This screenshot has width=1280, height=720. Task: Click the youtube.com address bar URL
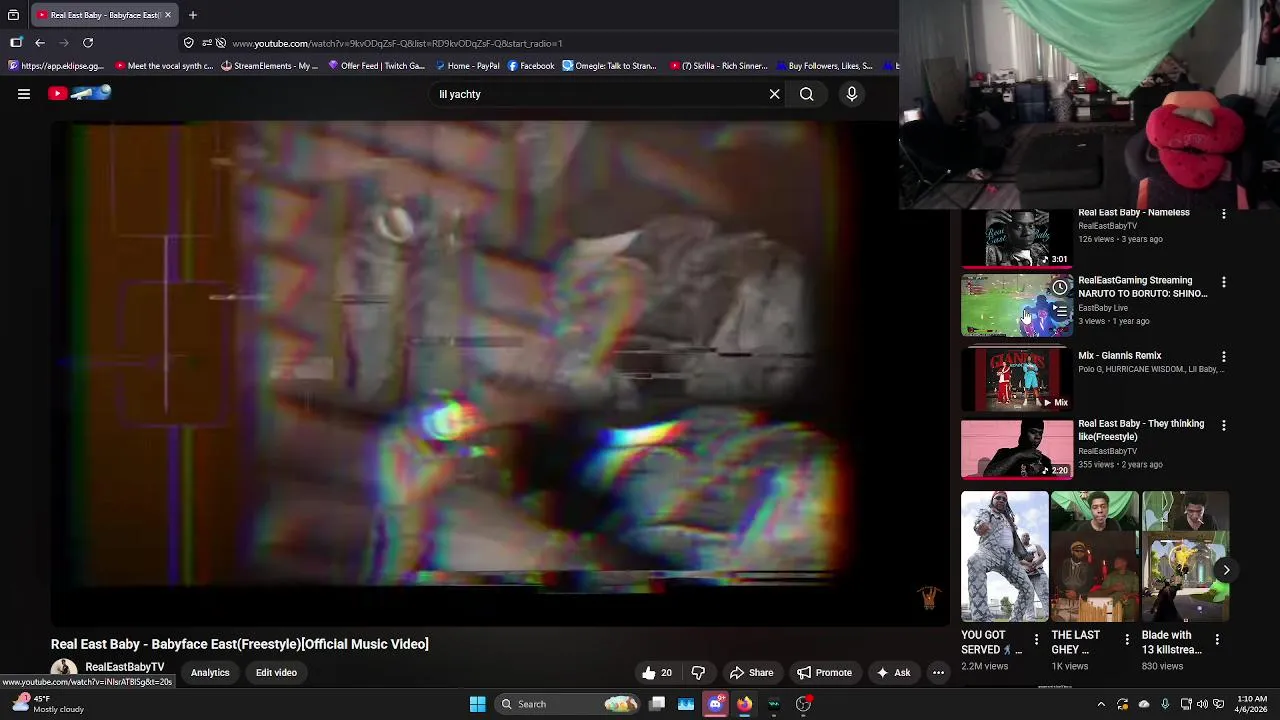click(x=397, y=43)
